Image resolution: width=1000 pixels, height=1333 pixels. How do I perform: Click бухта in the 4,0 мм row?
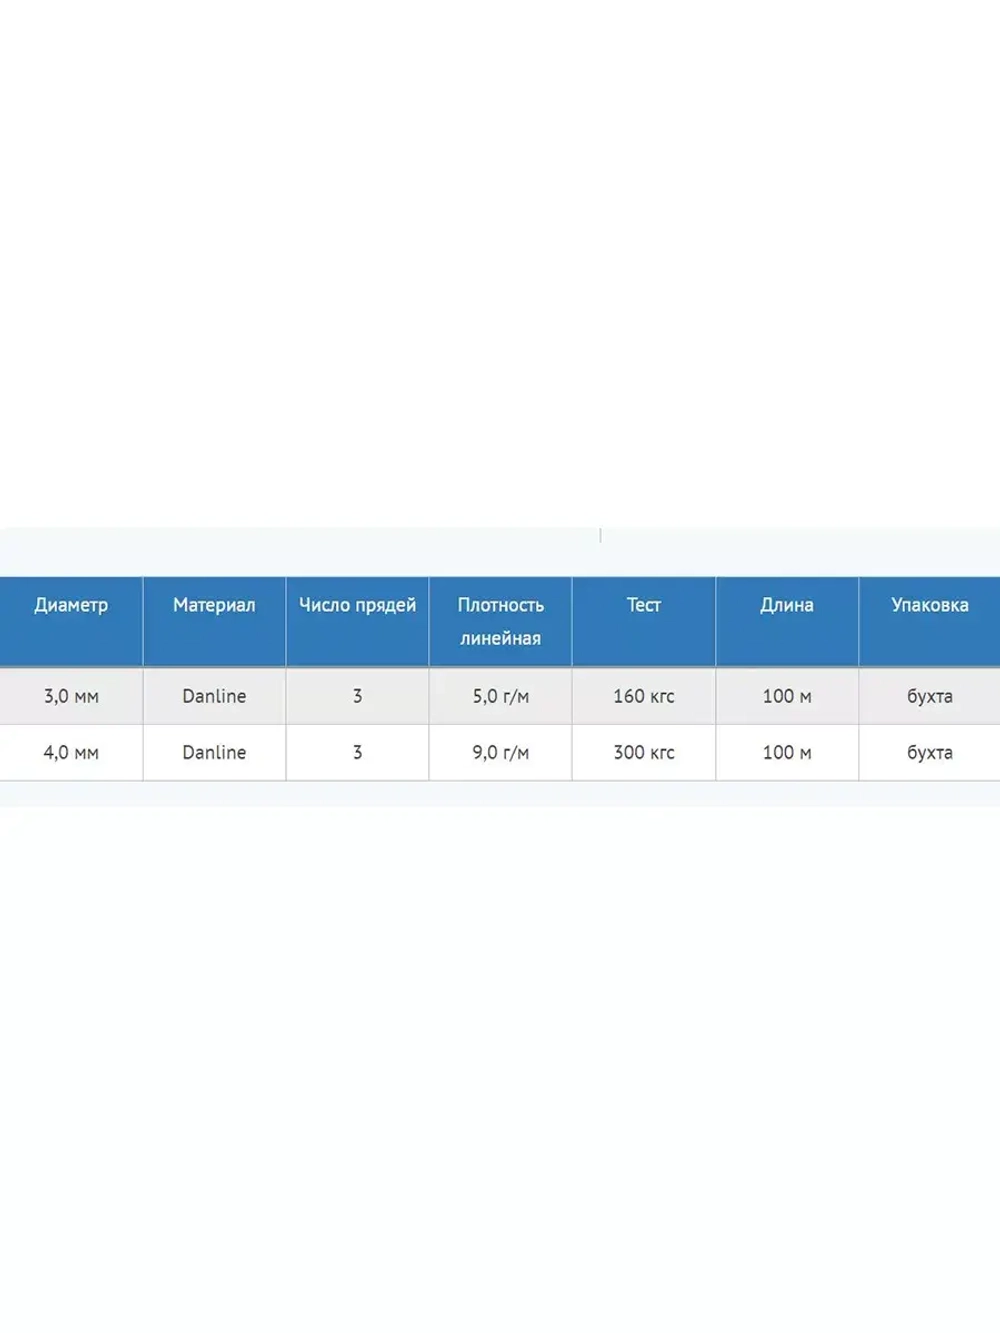pyautogui.click(x=930, y=752)
